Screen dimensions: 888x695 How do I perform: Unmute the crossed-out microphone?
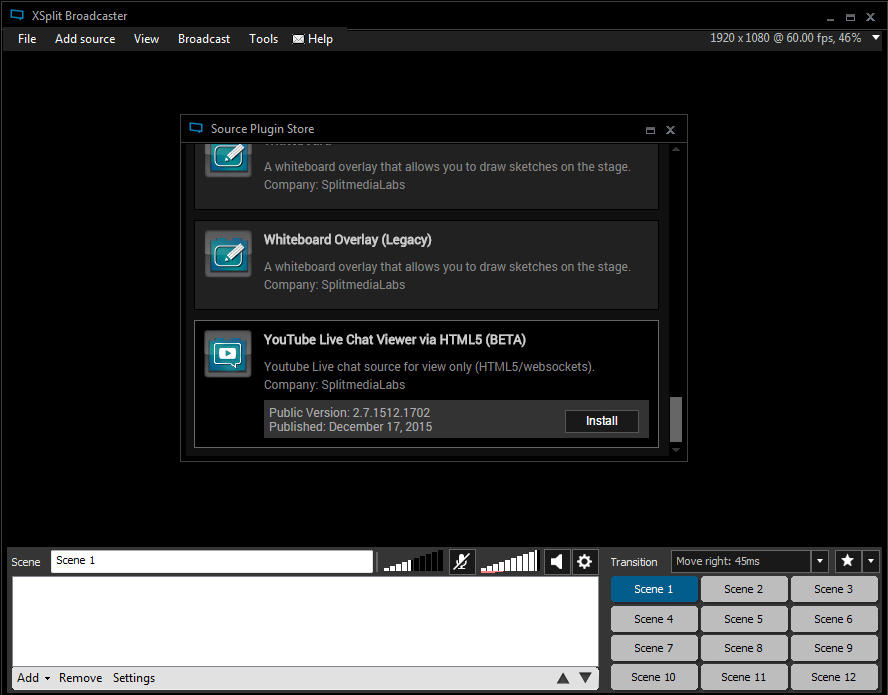click(x=462, y=561)
